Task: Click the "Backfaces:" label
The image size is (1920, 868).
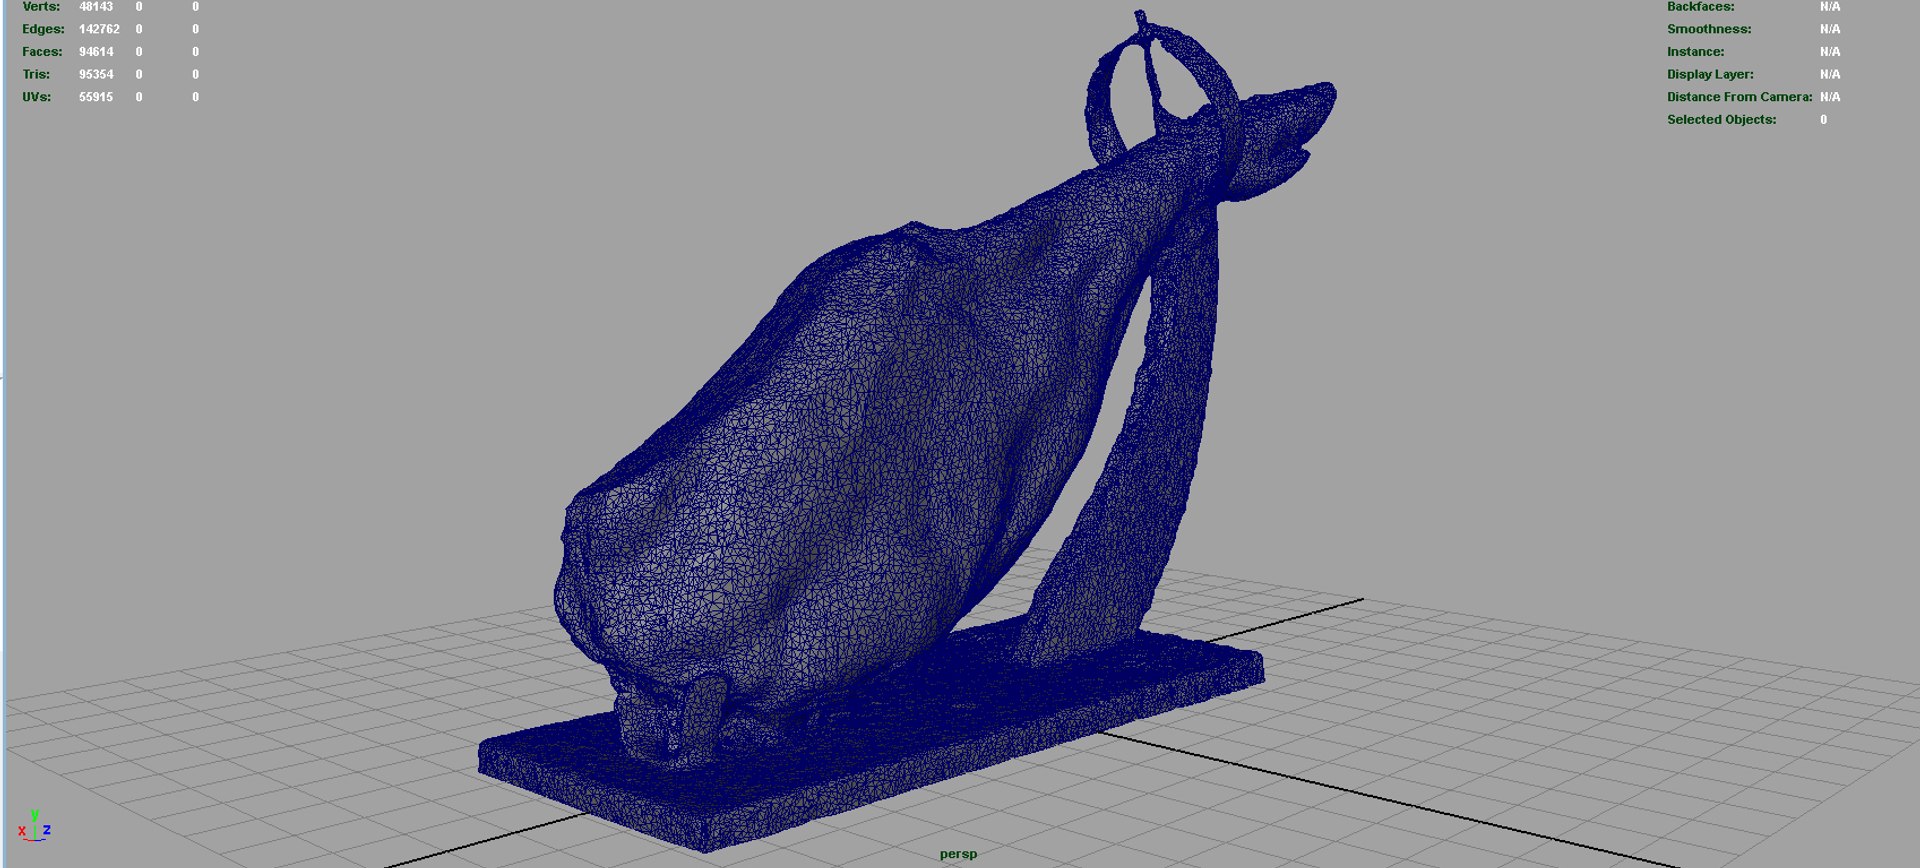Action: [1701, 7]
